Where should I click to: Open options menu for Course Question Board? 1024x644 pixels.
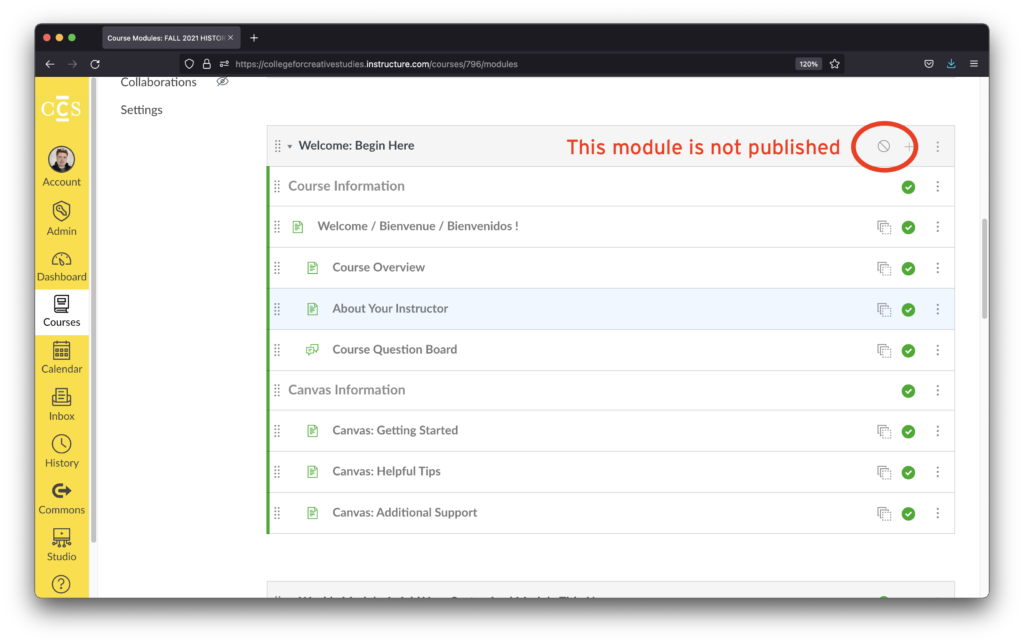[937, 350]
